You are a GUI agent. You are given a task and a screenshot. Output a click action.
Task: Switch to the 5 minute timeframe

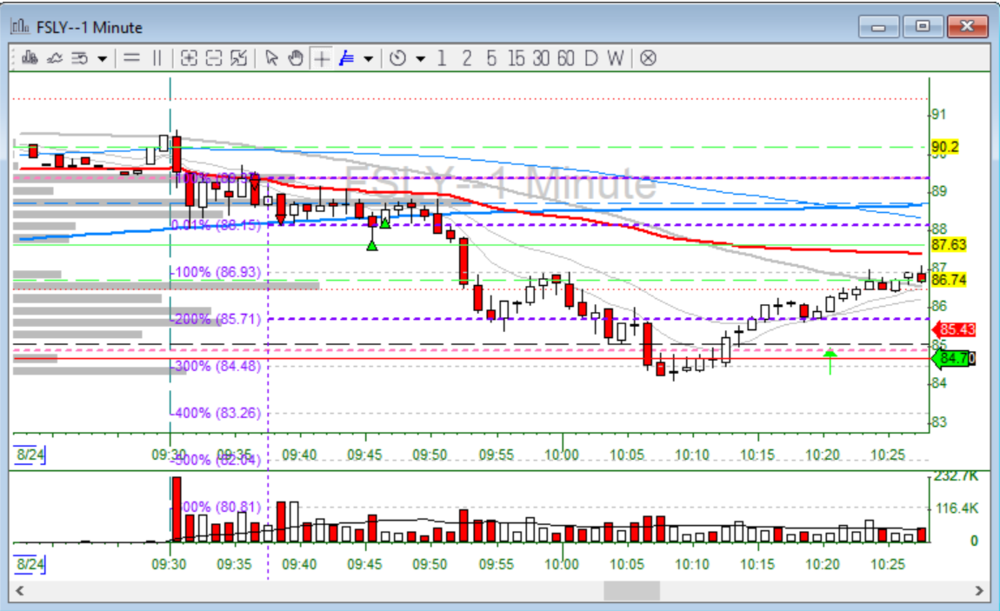tap(491, 58)
